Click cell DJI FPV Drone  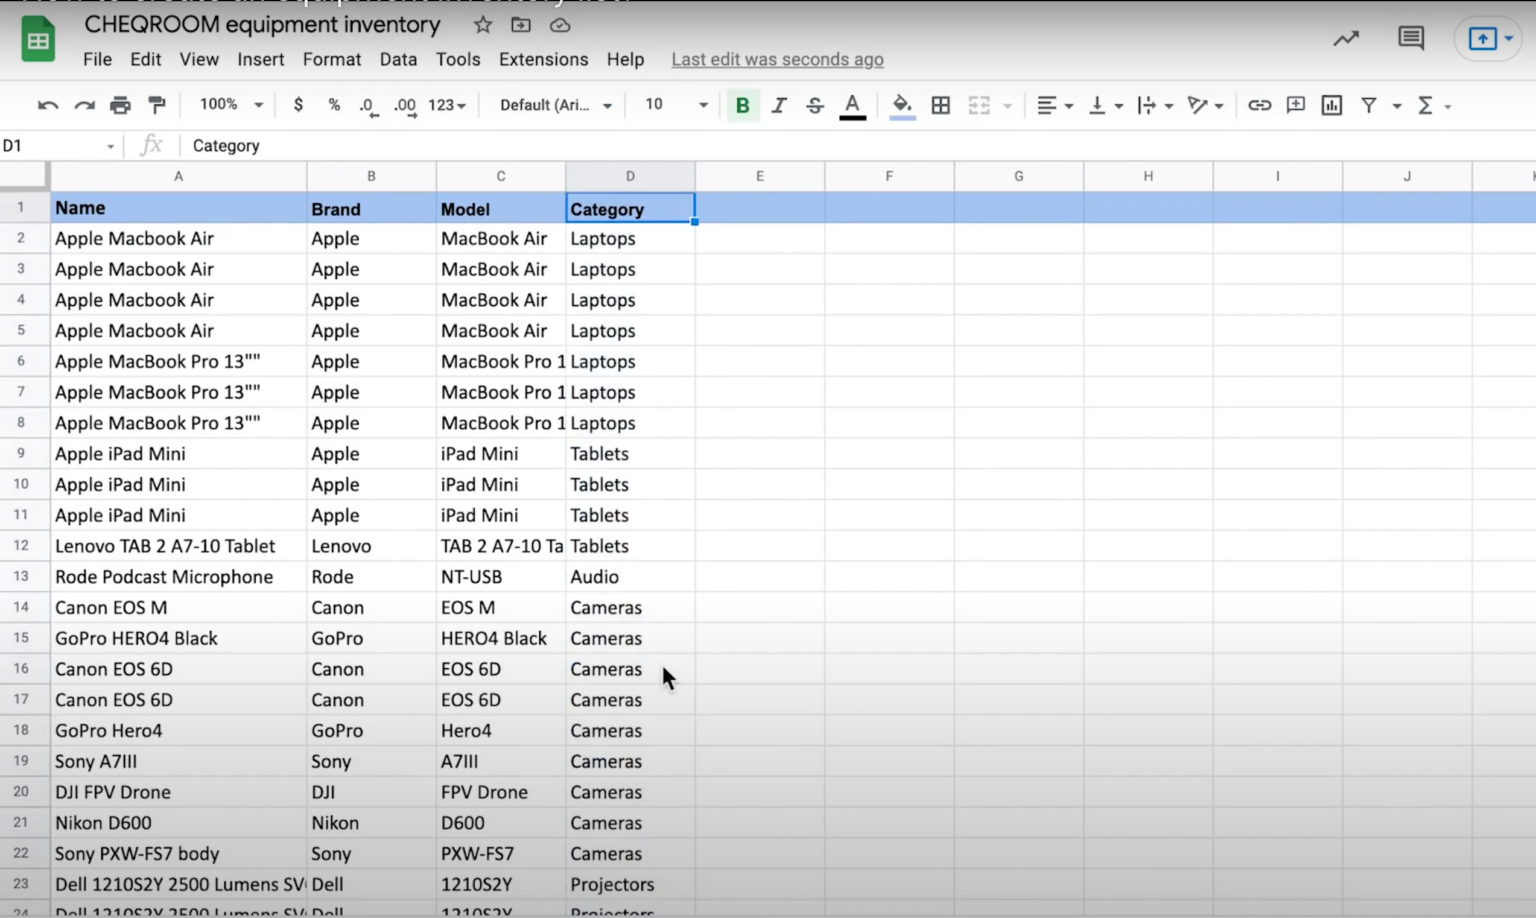179,792
